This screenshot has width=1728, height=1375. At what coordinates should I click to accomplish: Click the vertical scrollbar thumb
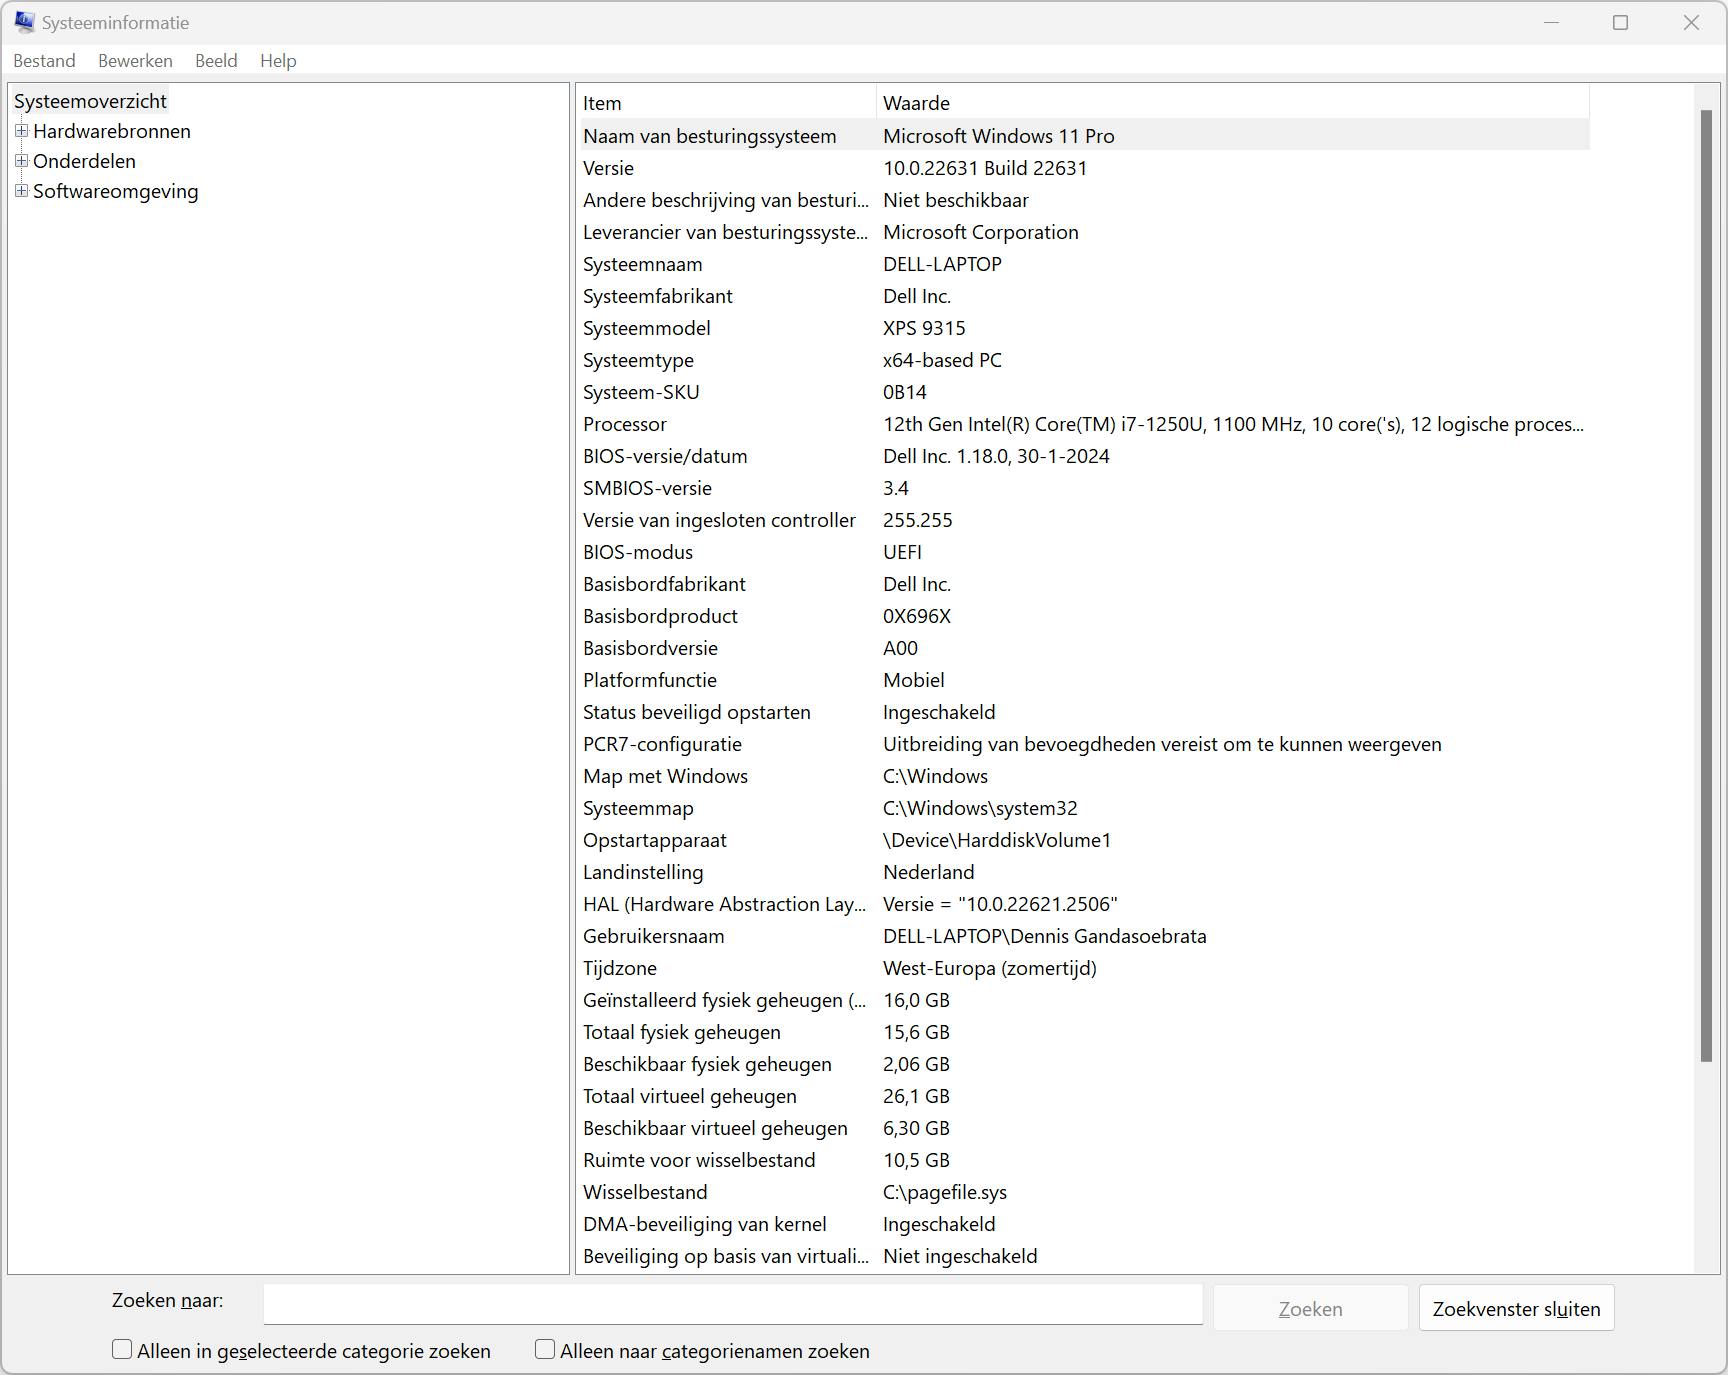pos(1706,585)
